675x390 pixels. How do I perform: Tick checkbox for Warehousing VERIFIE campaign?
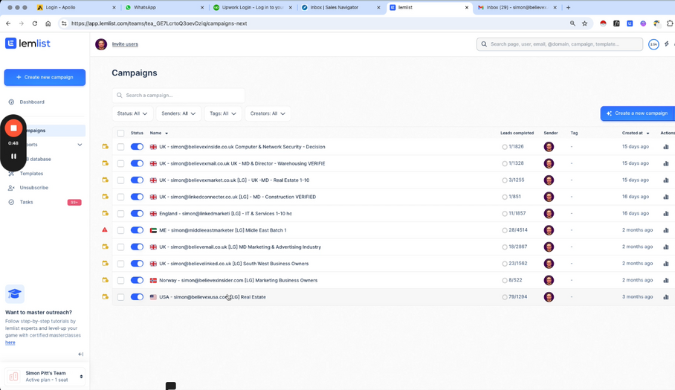pyautogui.click(x=121, y=164)
